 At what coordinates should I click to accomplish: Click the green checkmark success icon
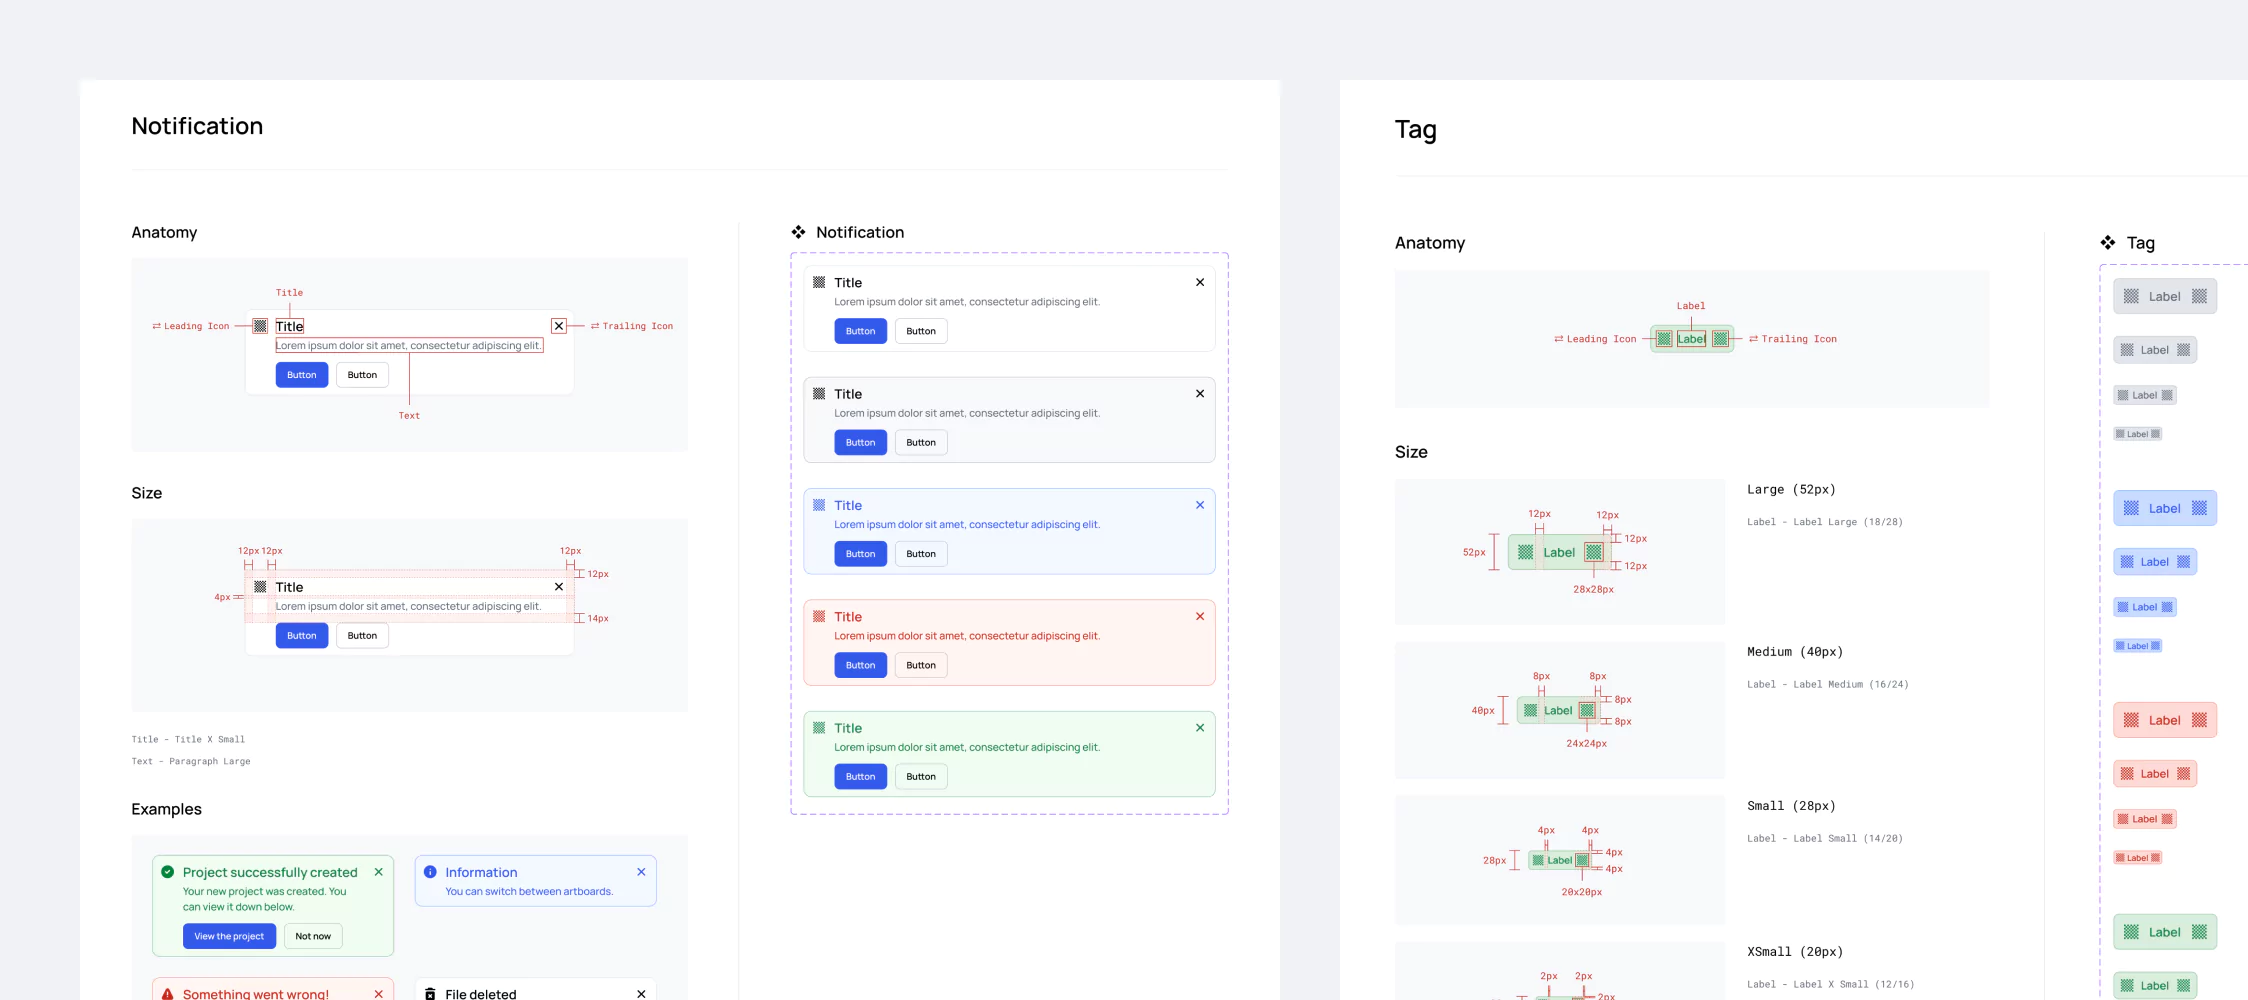168,872
